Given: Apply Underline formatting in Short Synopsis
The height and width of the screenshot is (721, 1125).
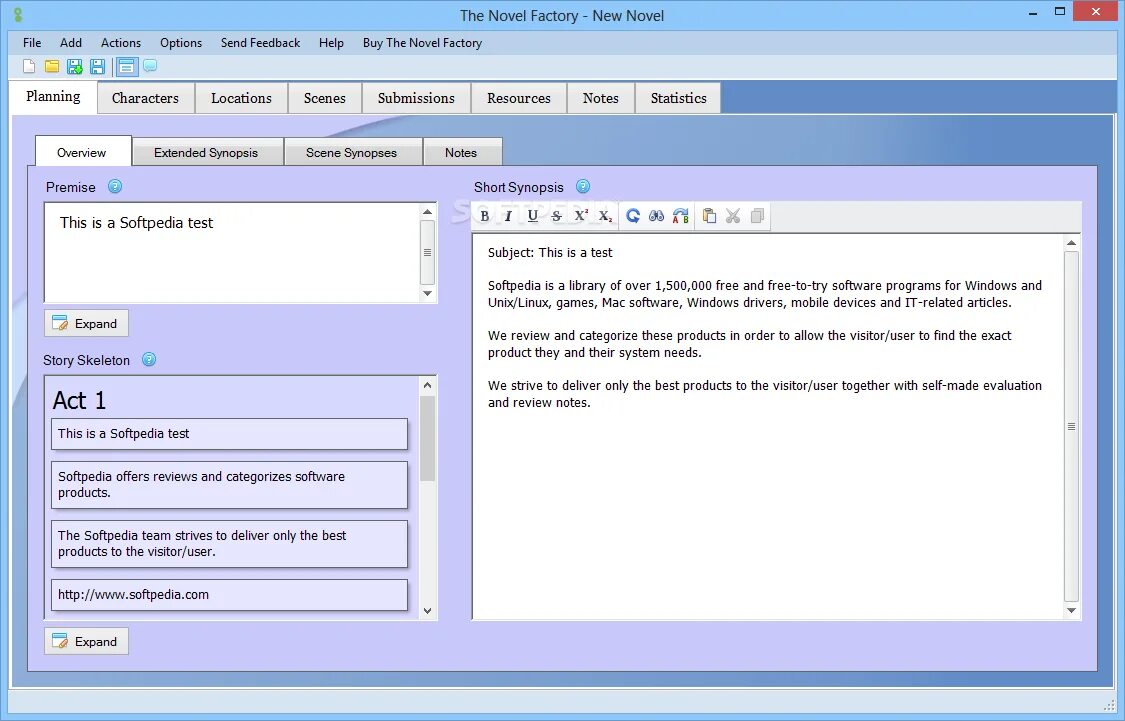Looking at the screenshot, I should (532, 216).
